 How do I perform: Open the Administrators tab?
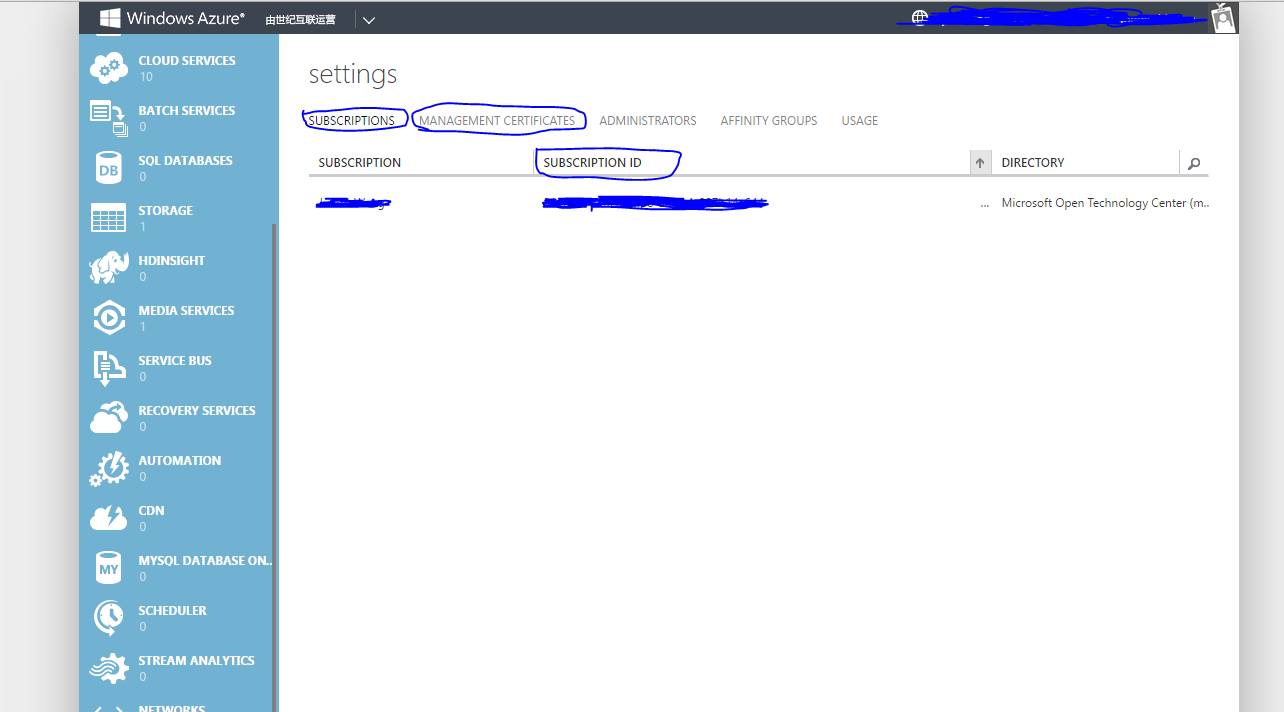[x=648, y=121]
